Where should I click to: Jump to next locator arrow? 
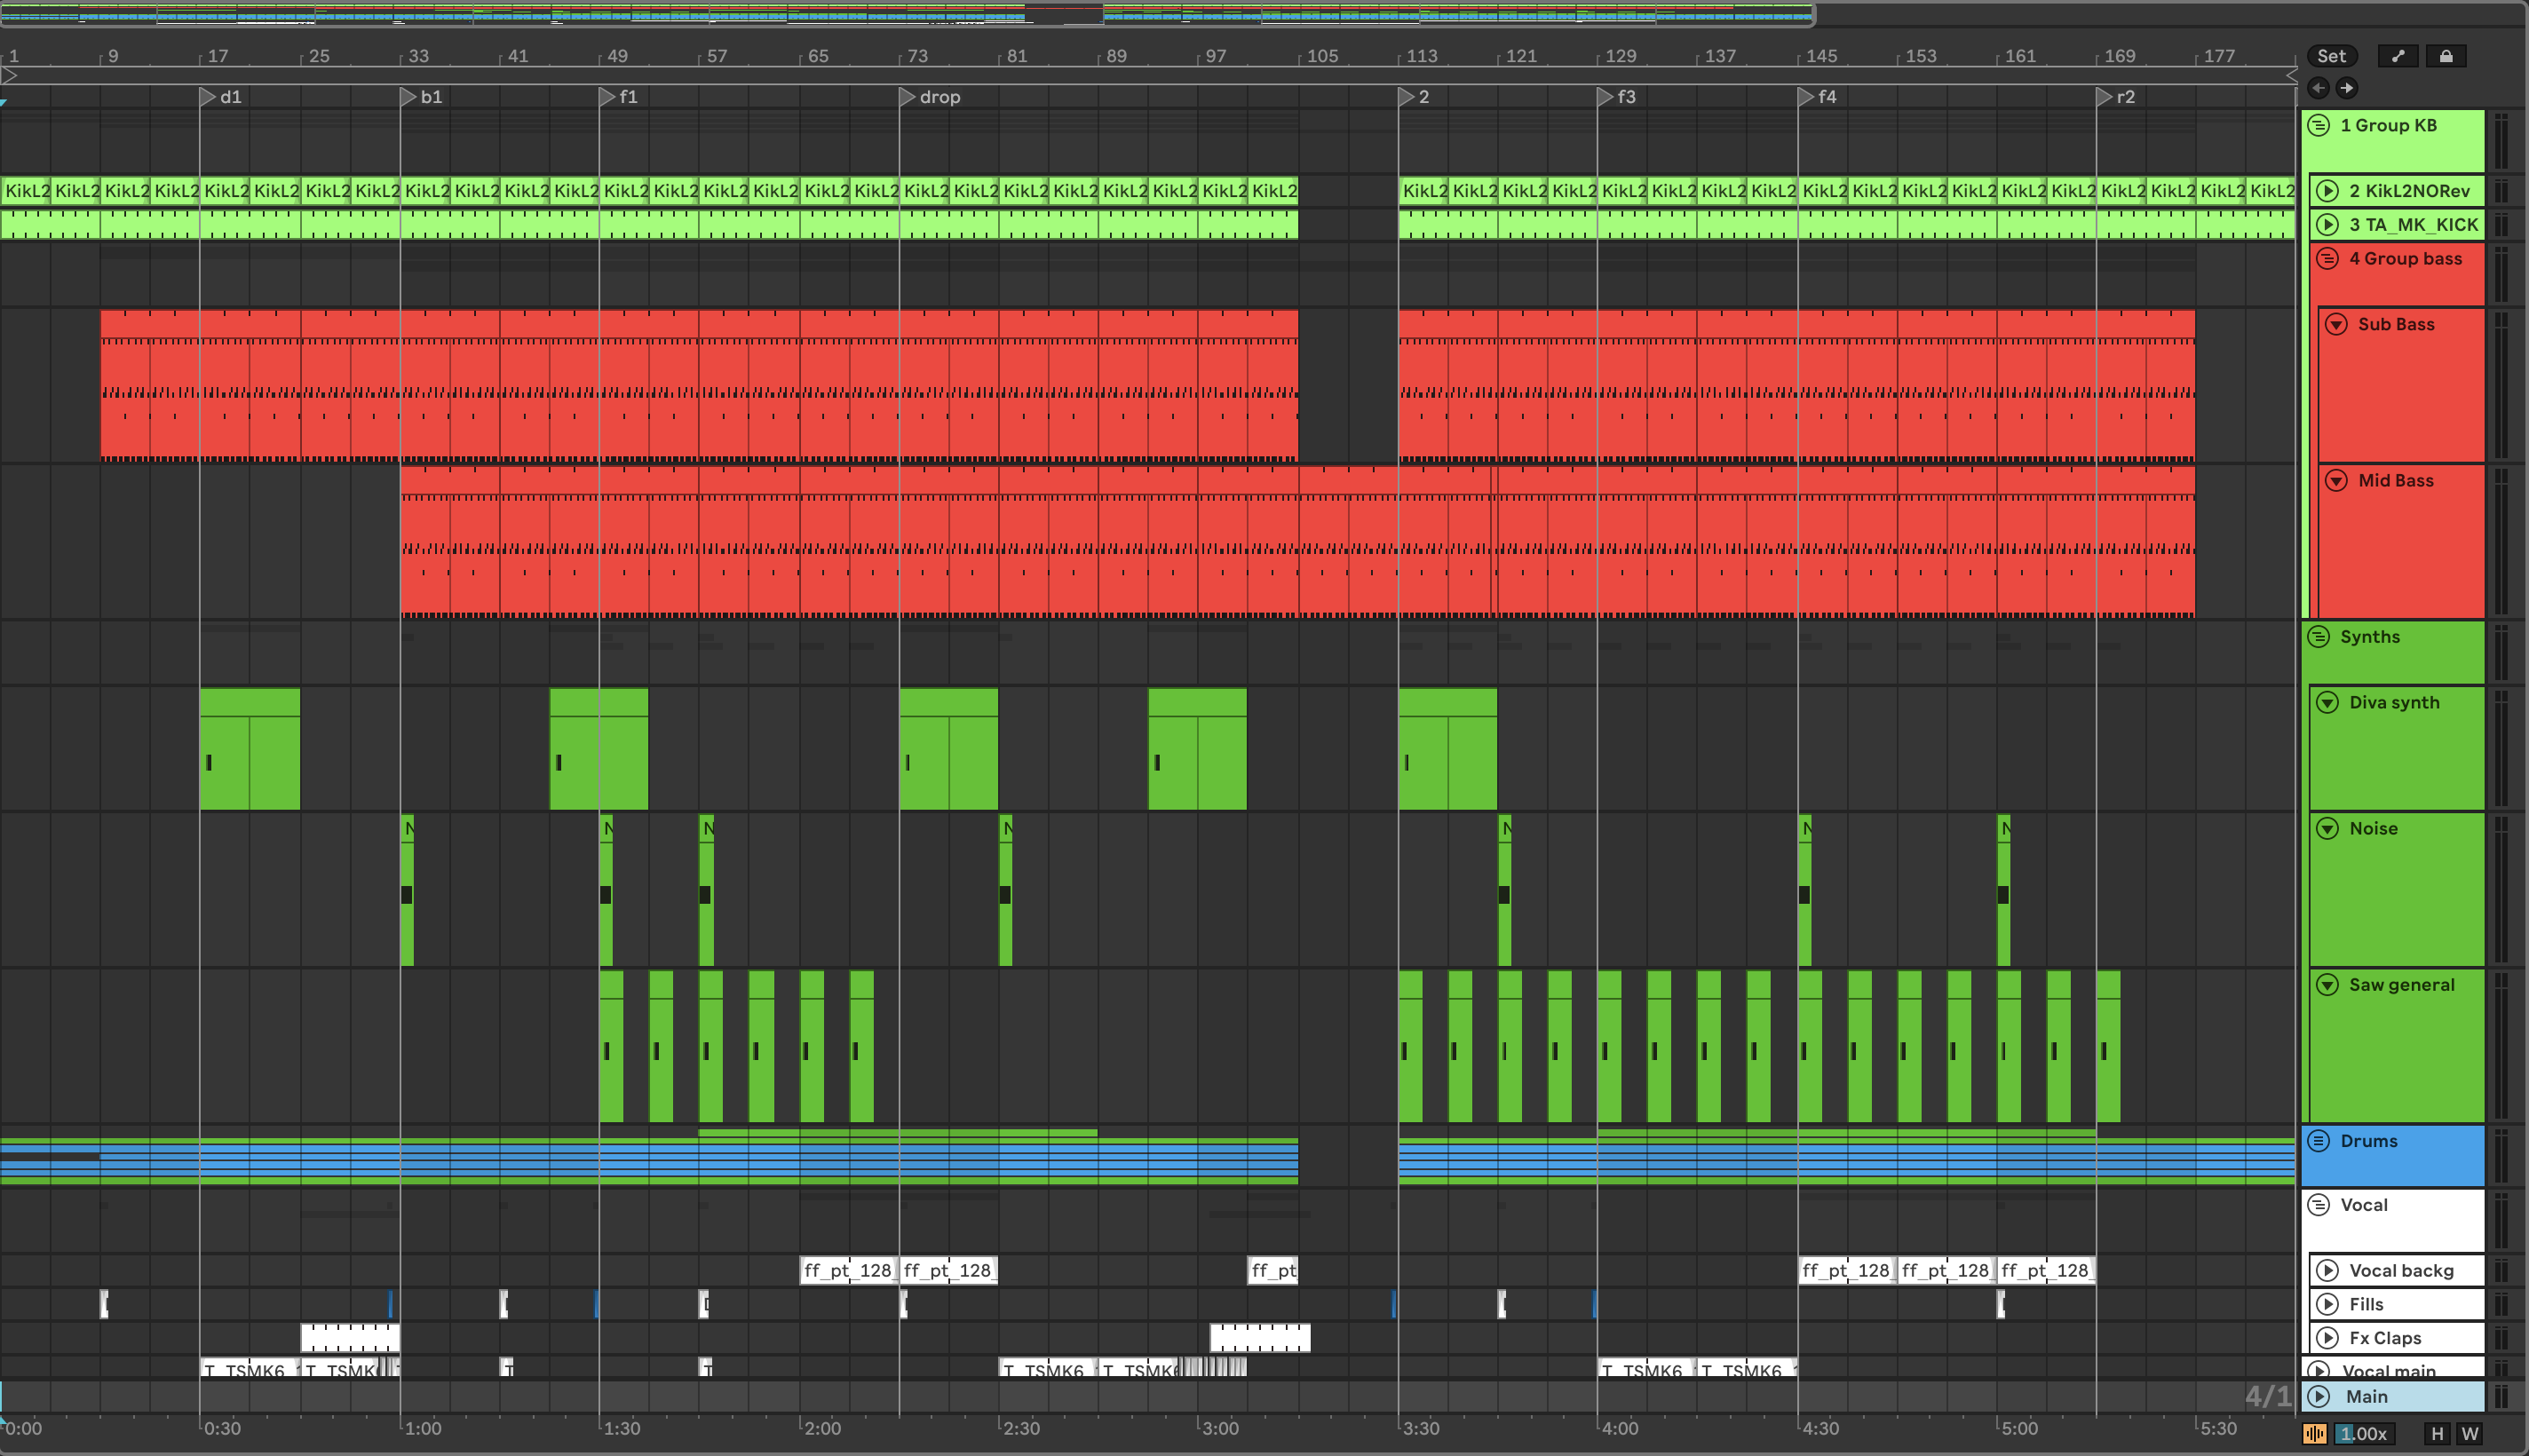tap(2346, 88)
